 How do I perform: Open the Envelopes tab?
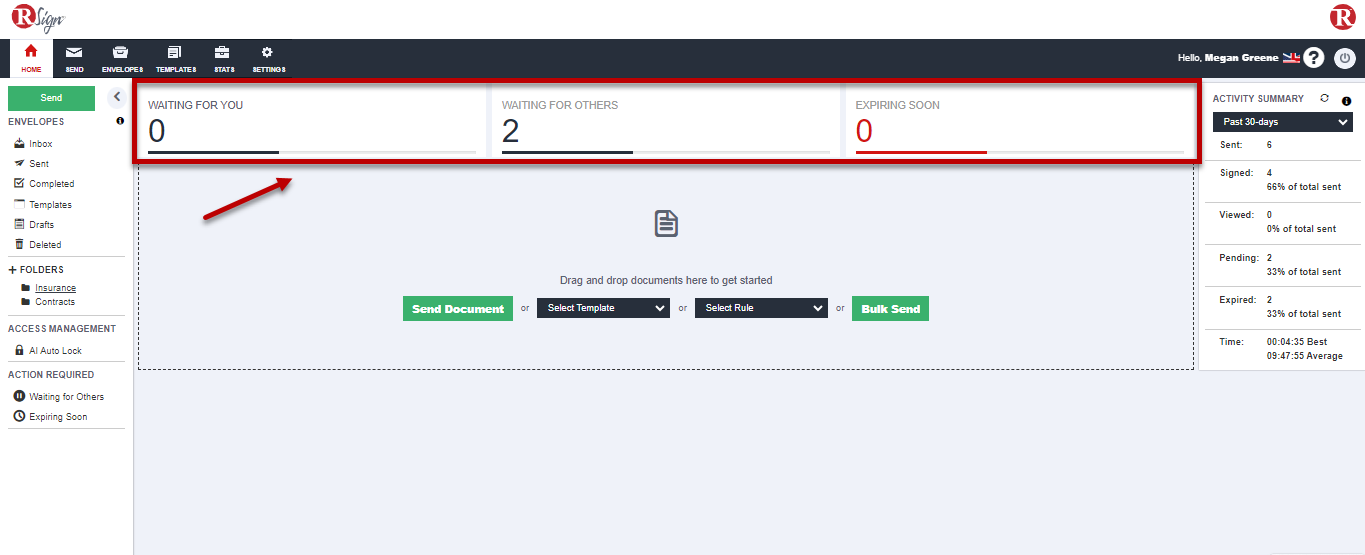122,58
